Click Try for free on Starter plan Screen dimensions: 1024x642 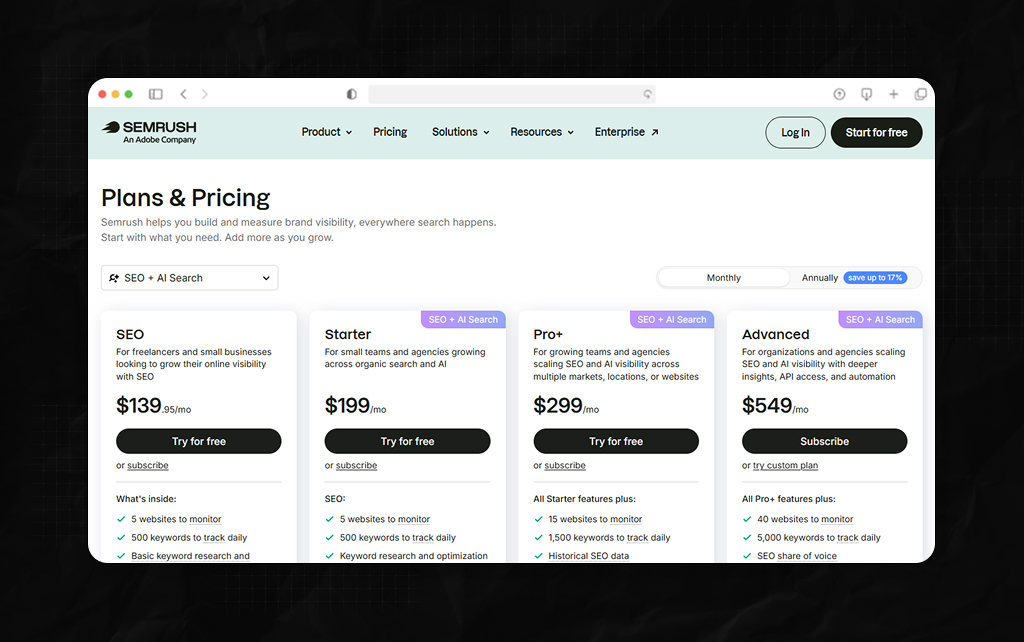[408, 441]
